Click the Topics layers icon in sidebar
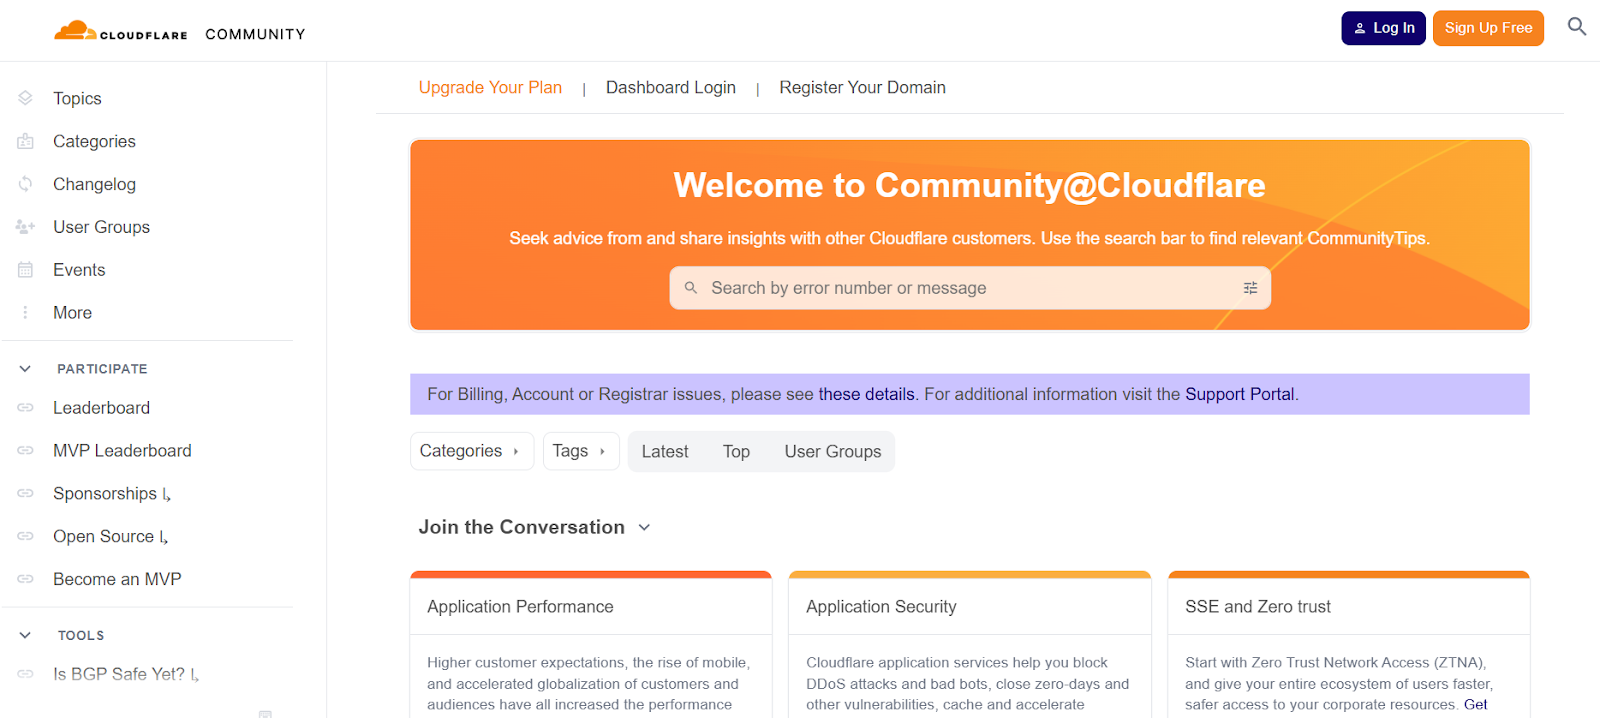Screen dimensions: 1600x718 click(x=25, y=98)
